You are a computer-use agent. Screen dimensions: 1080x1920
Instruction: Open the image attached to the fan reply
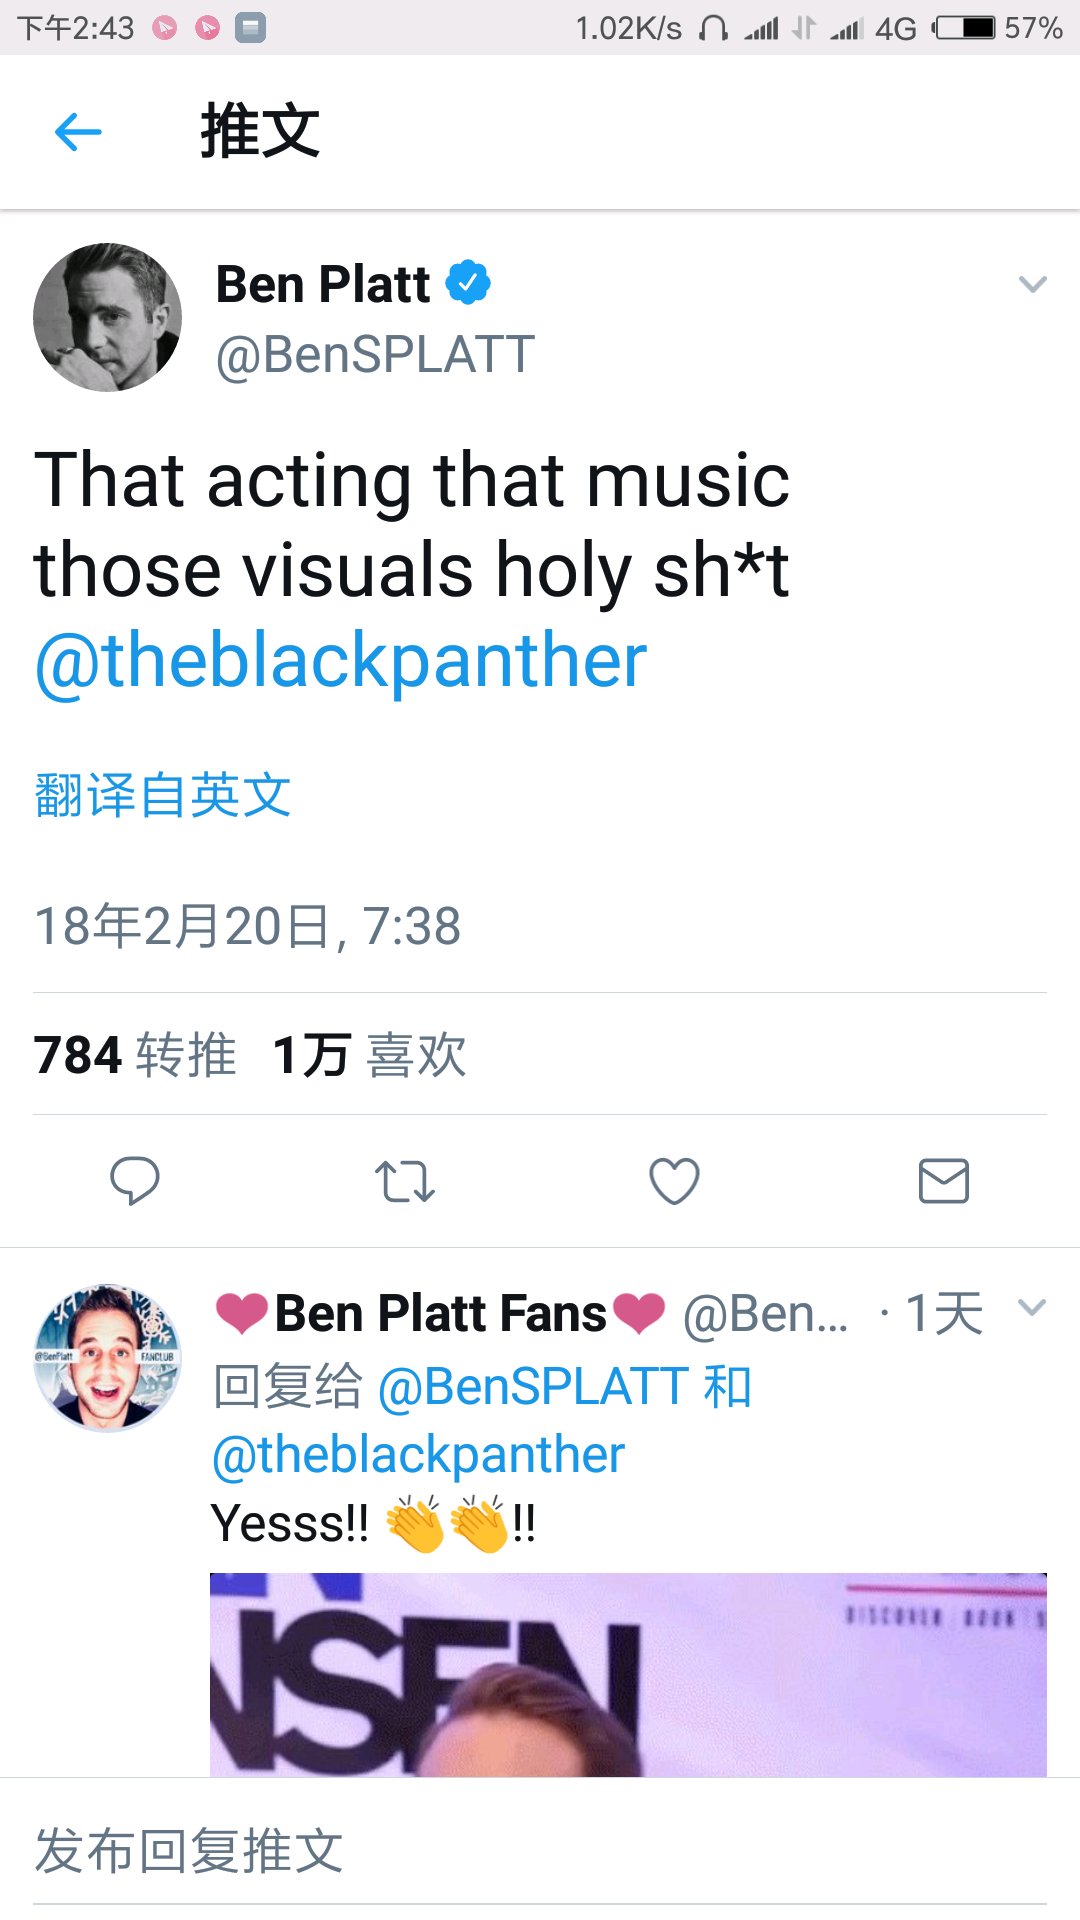628,1675
